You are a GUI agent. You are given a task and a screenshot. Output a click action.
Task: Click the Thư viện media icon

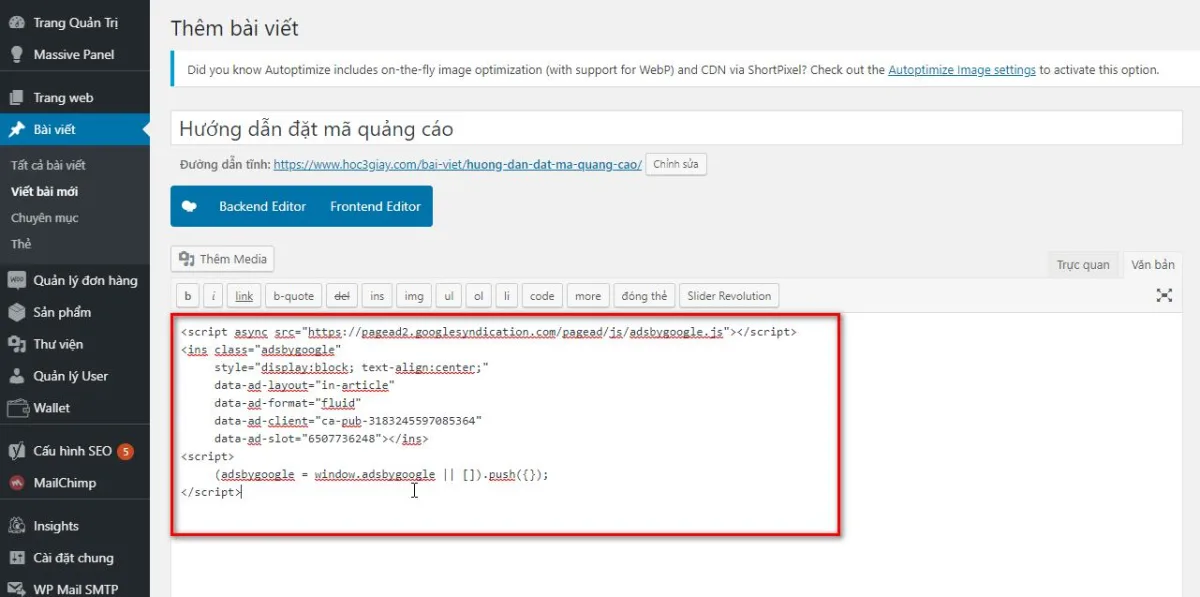point(17,344)
